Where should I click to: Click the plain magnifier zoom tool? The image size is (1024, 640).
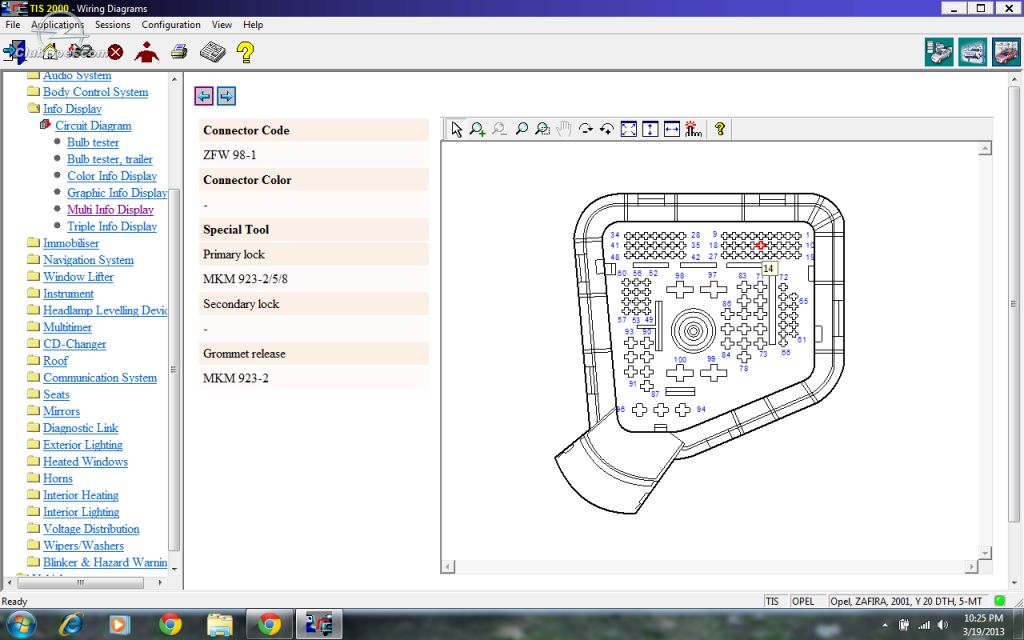(521, 129)
